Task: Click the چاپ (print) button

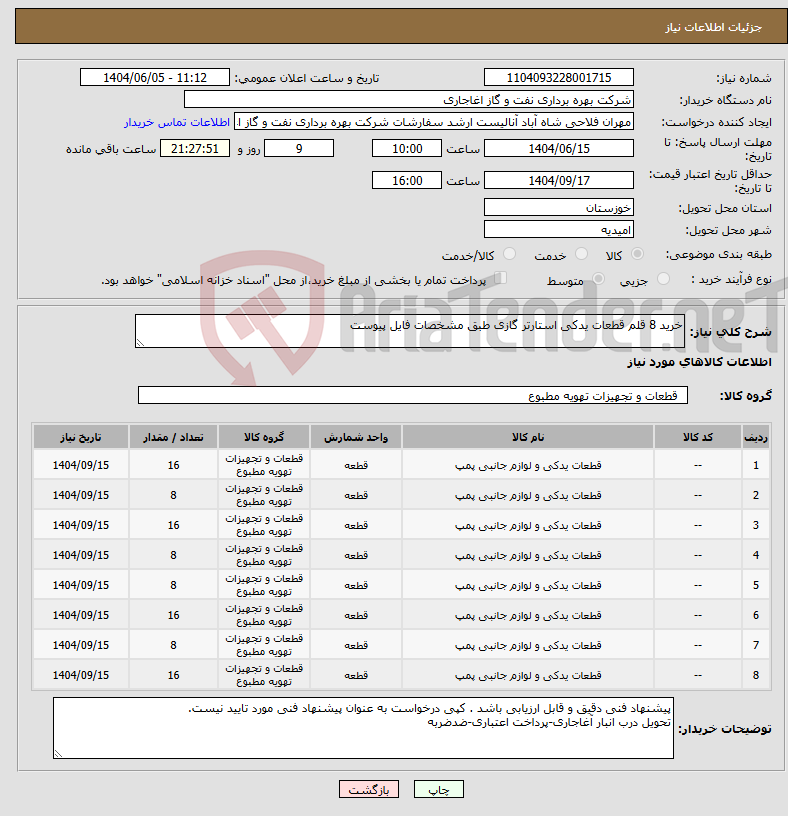Action: (x=438, y=789)
